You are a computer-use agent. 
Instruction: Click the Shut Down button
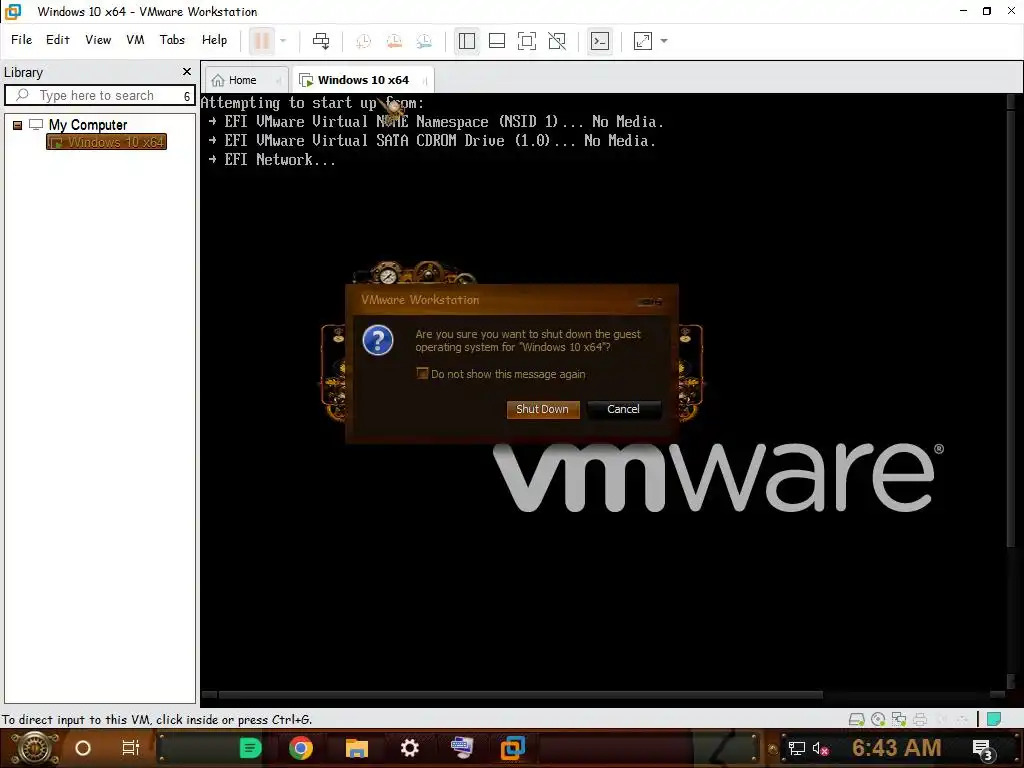tap(543, 409)
